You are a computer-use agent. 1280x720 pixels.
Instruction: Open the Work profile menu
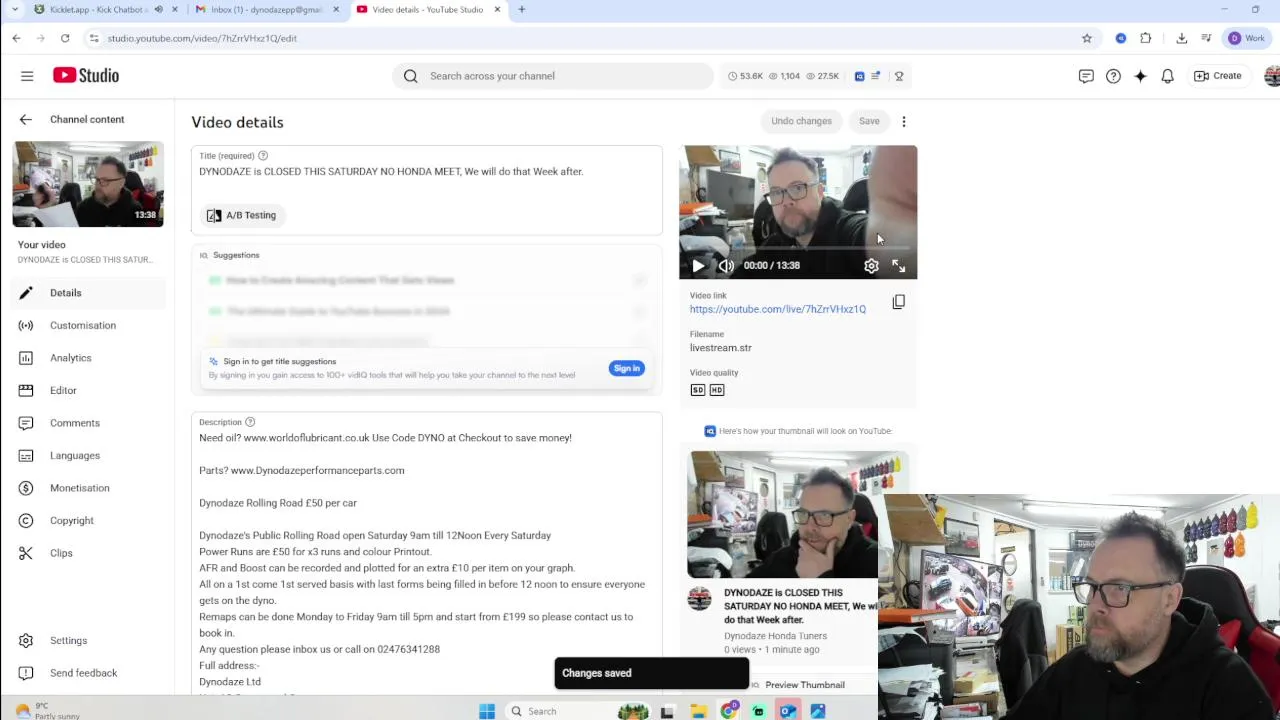pos(1247,38)
